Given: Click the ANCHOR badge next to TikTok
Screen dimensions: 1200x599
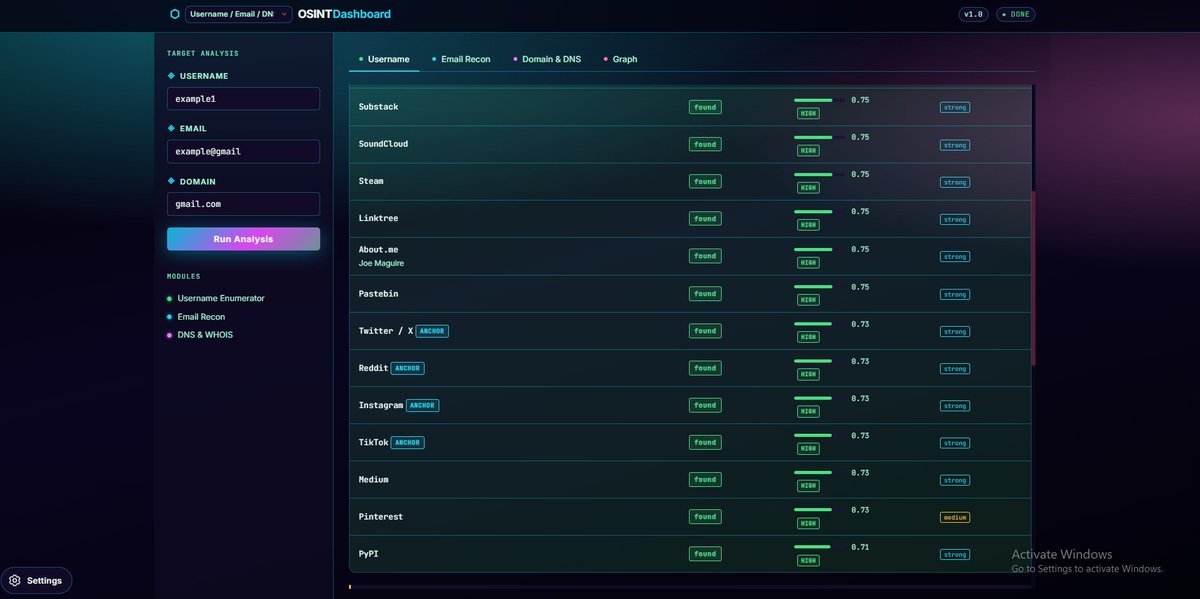Looking at the screenshot, I should tap(408, 442).
